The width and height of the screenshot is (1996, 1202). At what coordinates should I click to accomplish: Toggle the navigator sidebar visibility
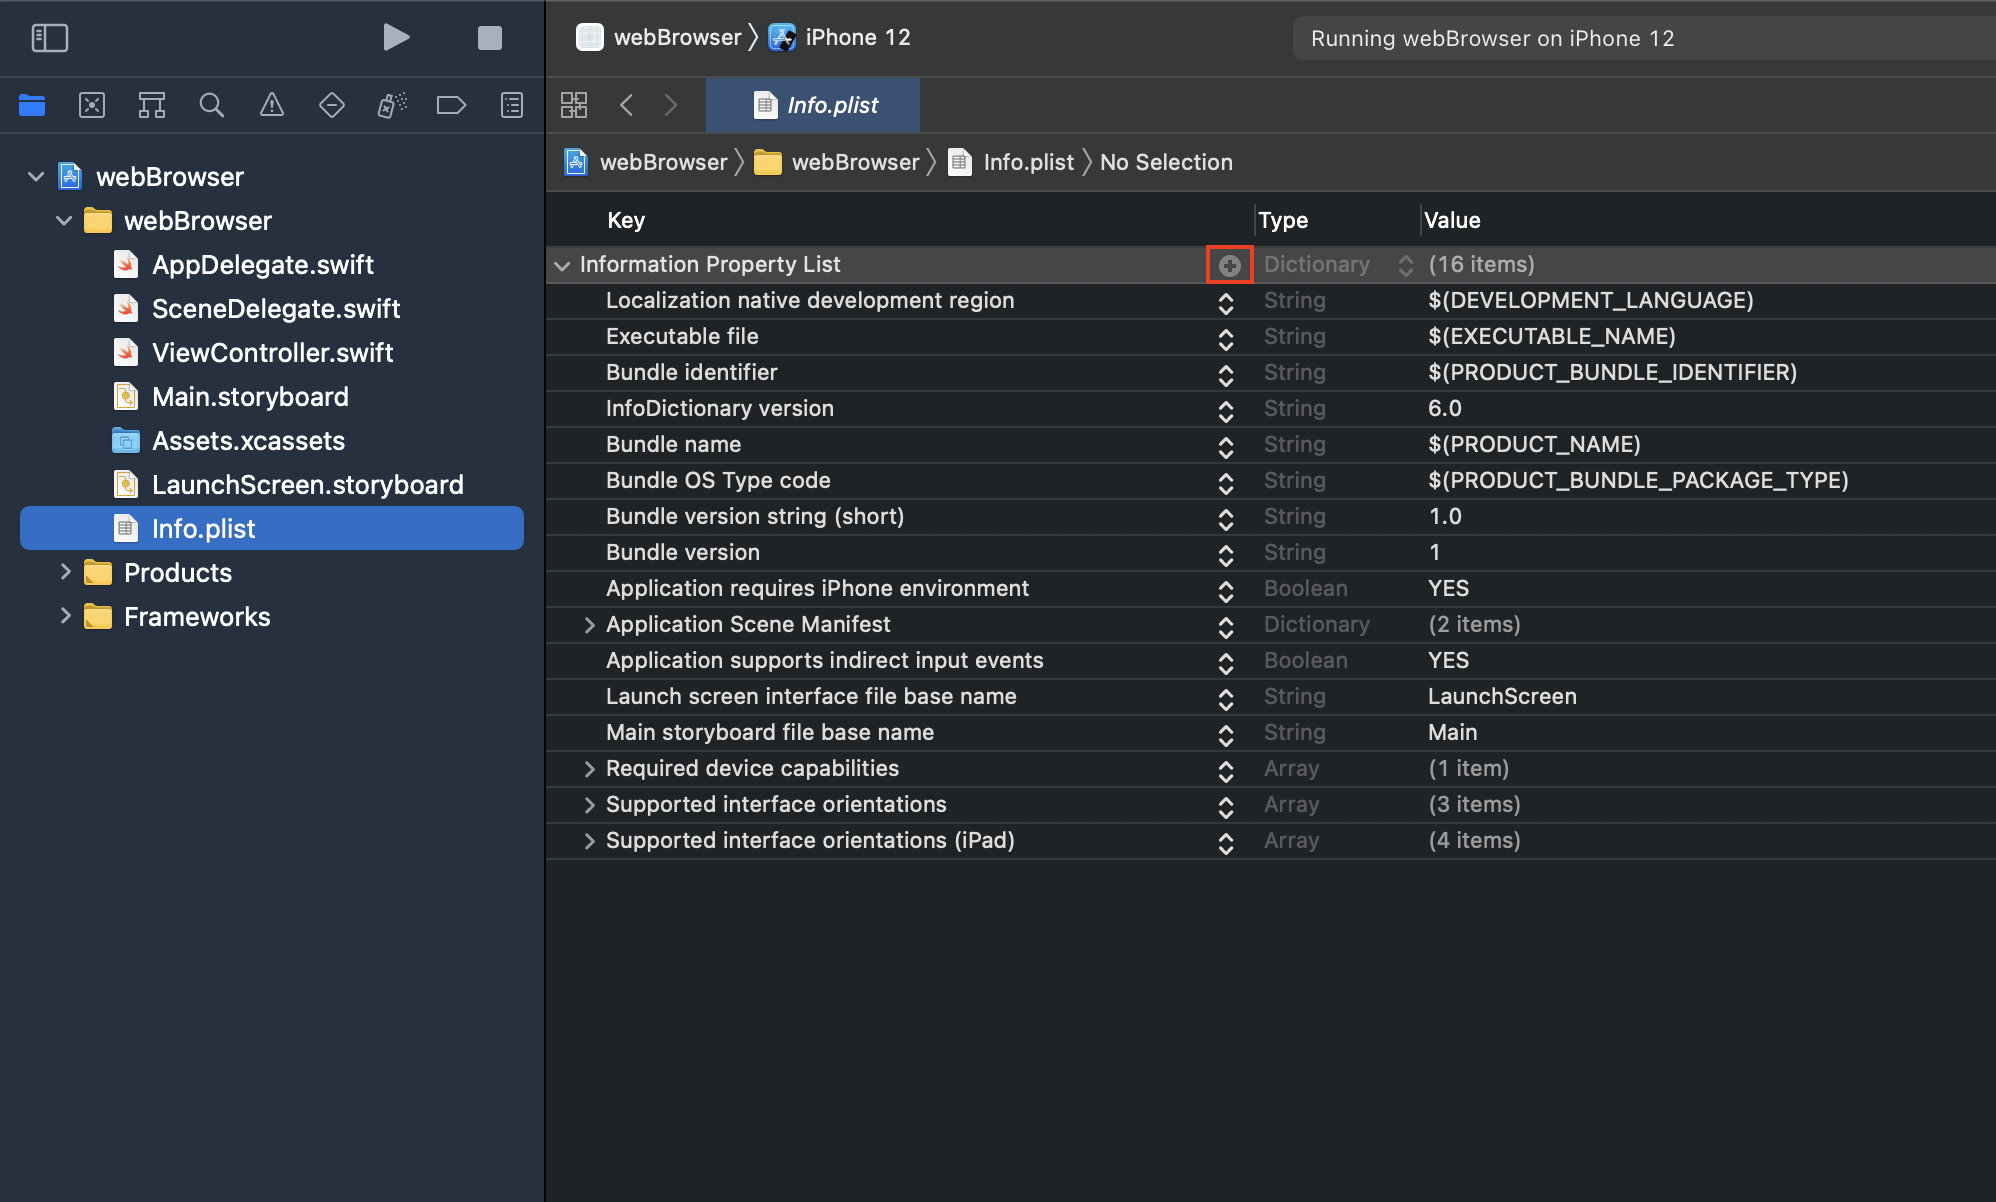click(x=49, y=38)
